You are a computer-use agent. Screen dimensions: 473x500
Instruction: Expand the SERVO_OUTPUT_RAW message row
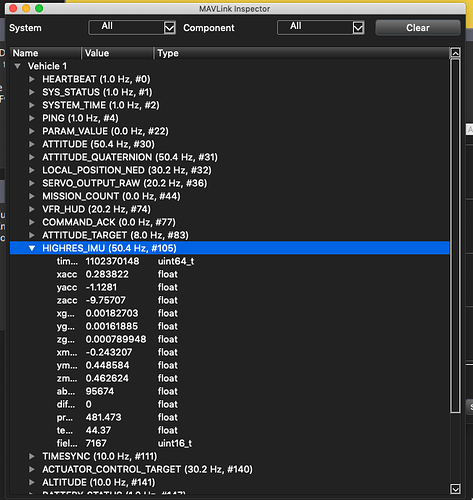32,183
